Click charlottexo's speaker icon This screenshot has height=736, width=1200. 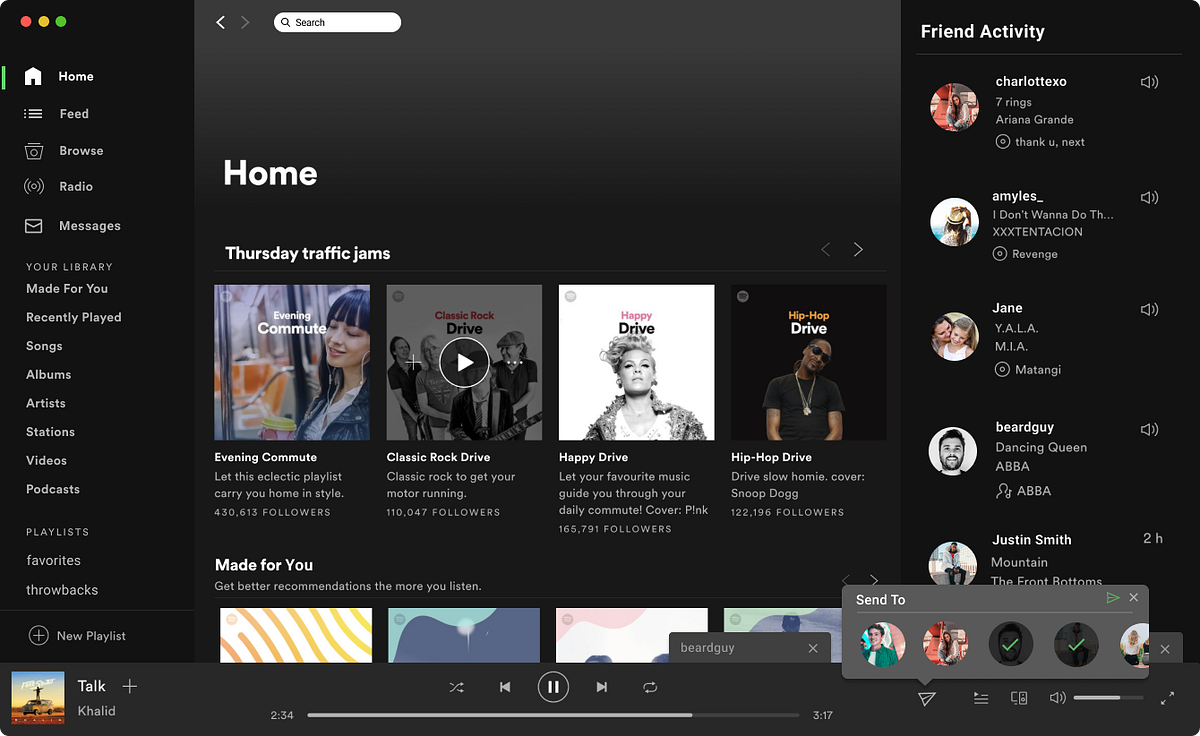click(x=1149, y=82)
